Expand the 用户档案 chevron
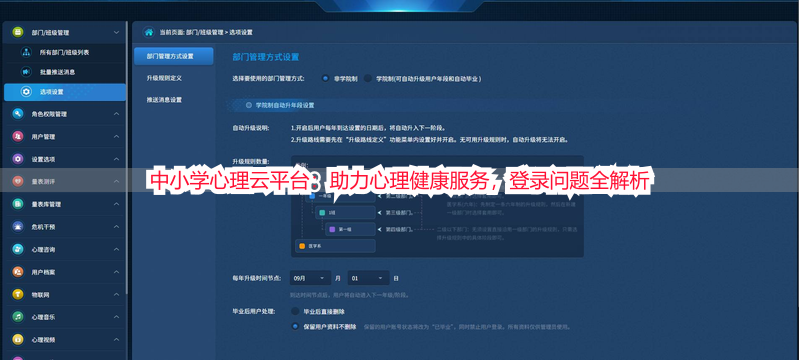Viewport: 799px width, 360px height. [117, 271]
